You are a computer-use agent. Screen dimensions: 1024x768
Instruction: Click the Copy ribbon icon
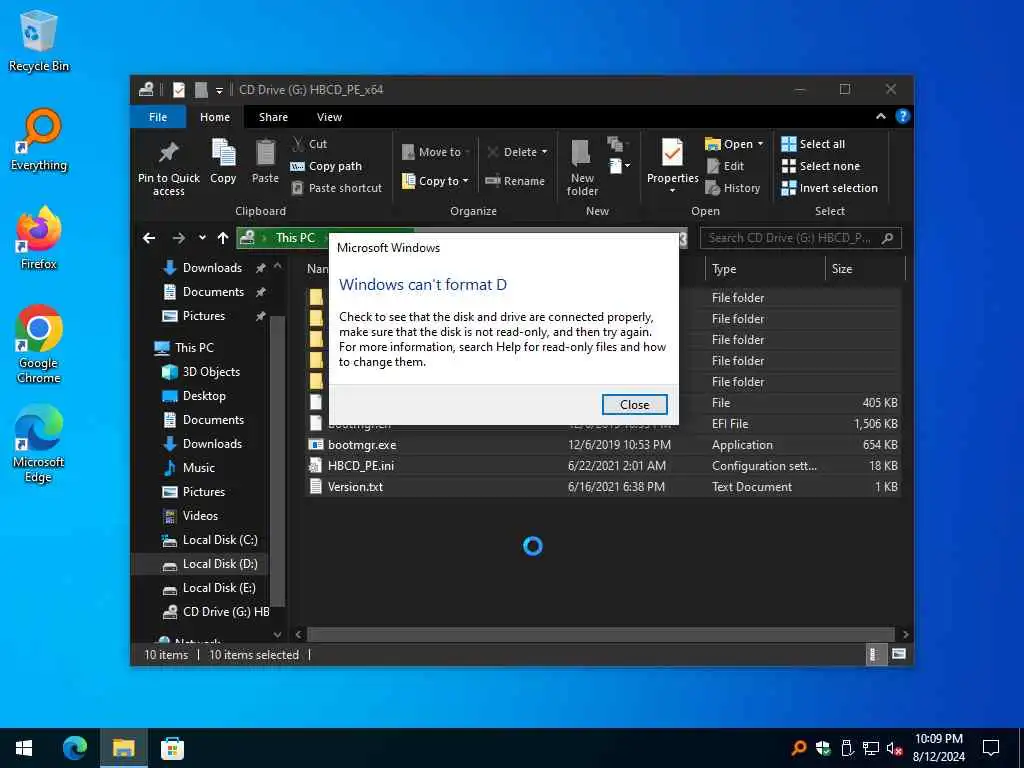(x=223, y=162)
